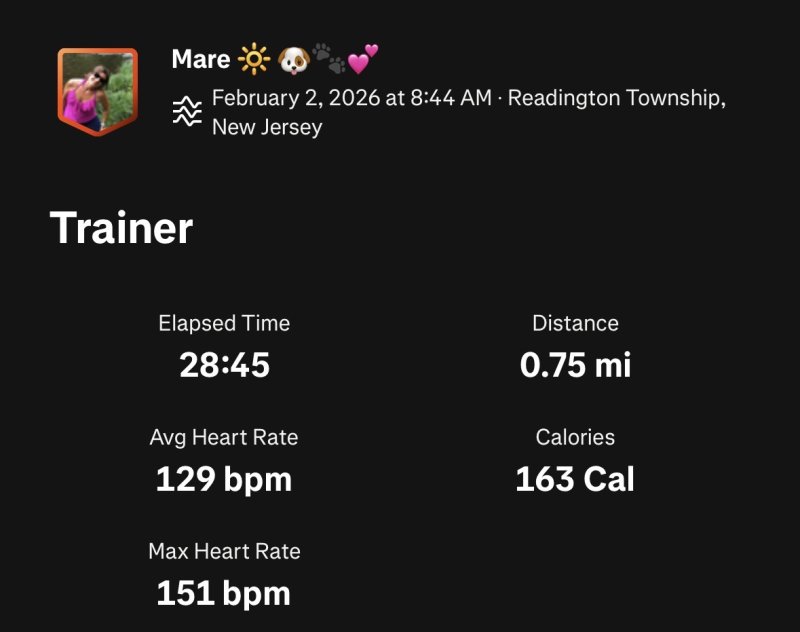The height and width of the screenshot is (632, 800).
Task: Click the Avg Heart Rate label
Action: click(x=224, y=437)
